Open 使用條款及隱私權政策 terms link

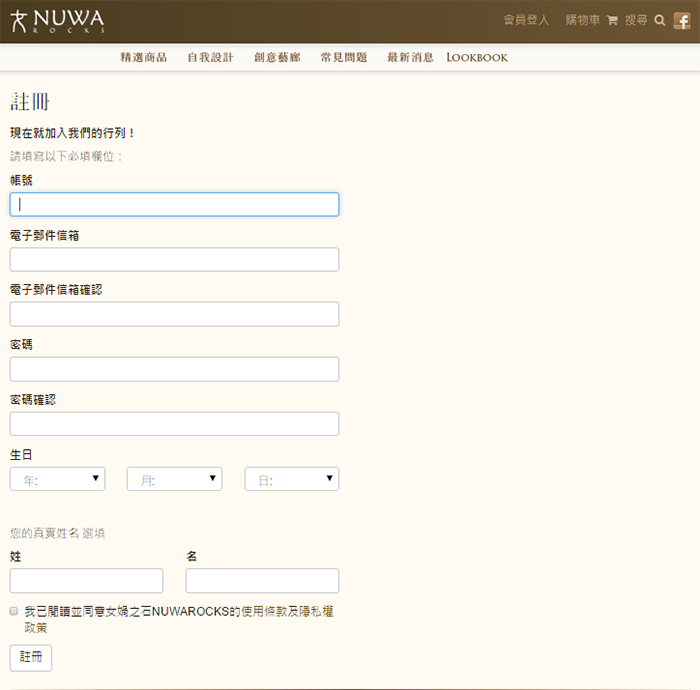[288, 611]
